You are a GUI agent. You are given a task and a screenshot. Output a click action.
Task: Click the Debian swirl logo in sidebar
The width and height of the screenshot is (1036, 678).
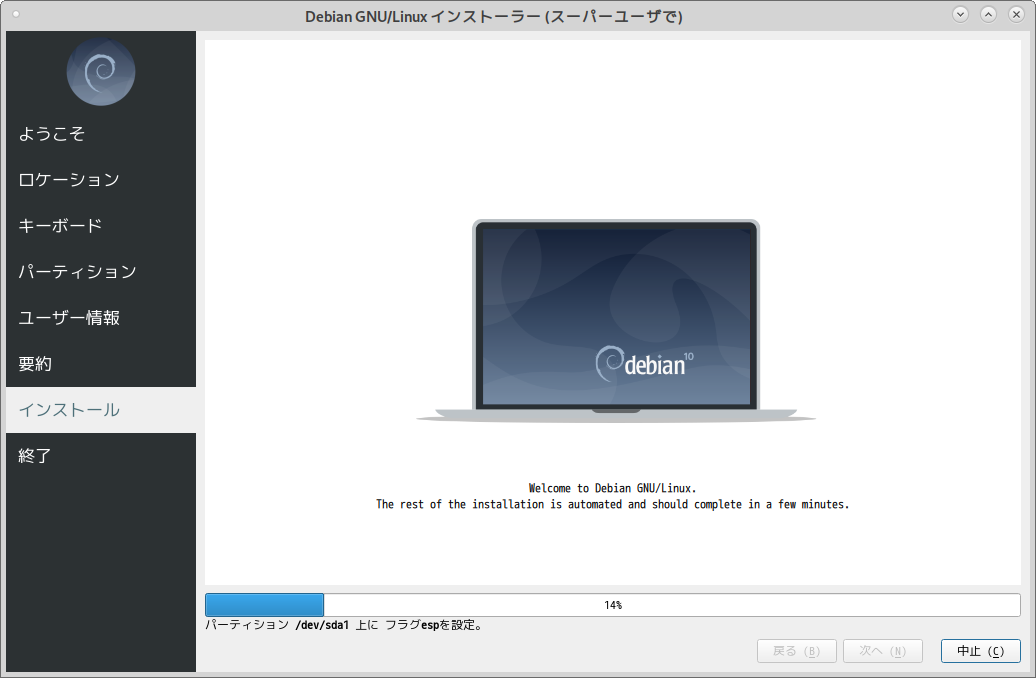pyautogui.click(x=101, y=71)
